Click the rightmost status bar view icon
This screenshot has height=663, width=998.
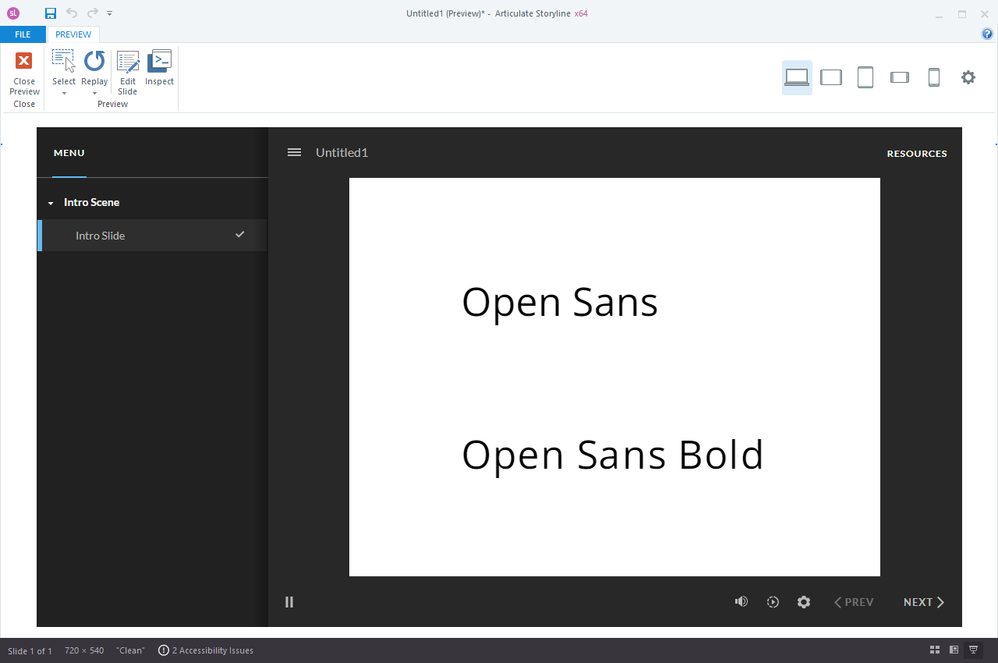(x=973, y=650)
